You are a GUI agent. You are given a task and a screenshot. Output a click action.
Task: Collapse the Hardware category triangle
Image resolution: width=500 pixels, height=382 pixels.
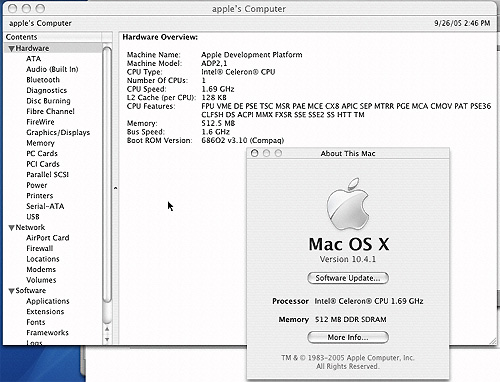click(x=11, y=49)
